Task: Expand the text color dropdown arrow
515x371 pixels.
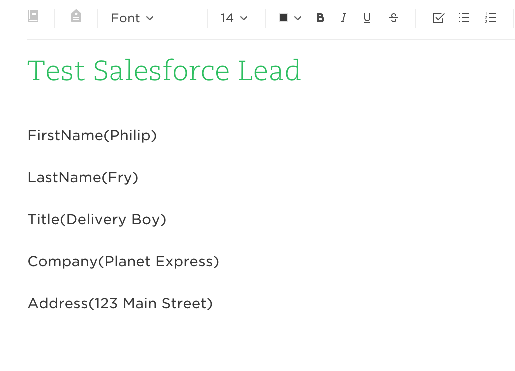Action: (298, 18)
